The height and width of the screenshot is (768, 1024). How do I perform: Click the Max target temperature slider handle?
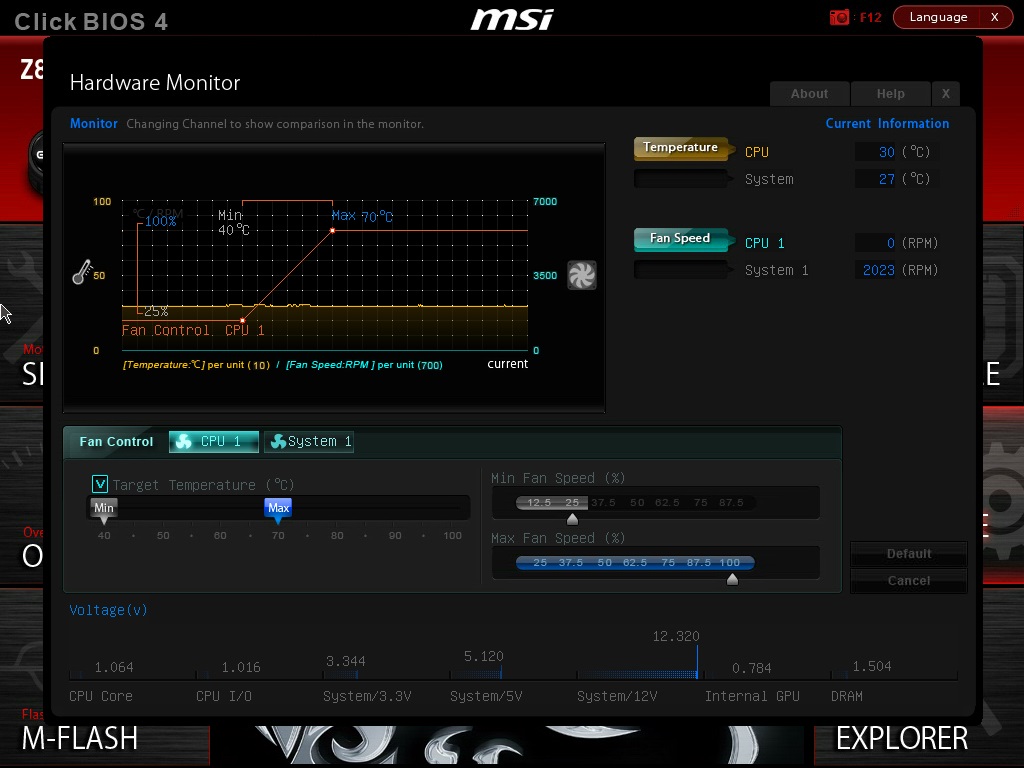point(278,510)
